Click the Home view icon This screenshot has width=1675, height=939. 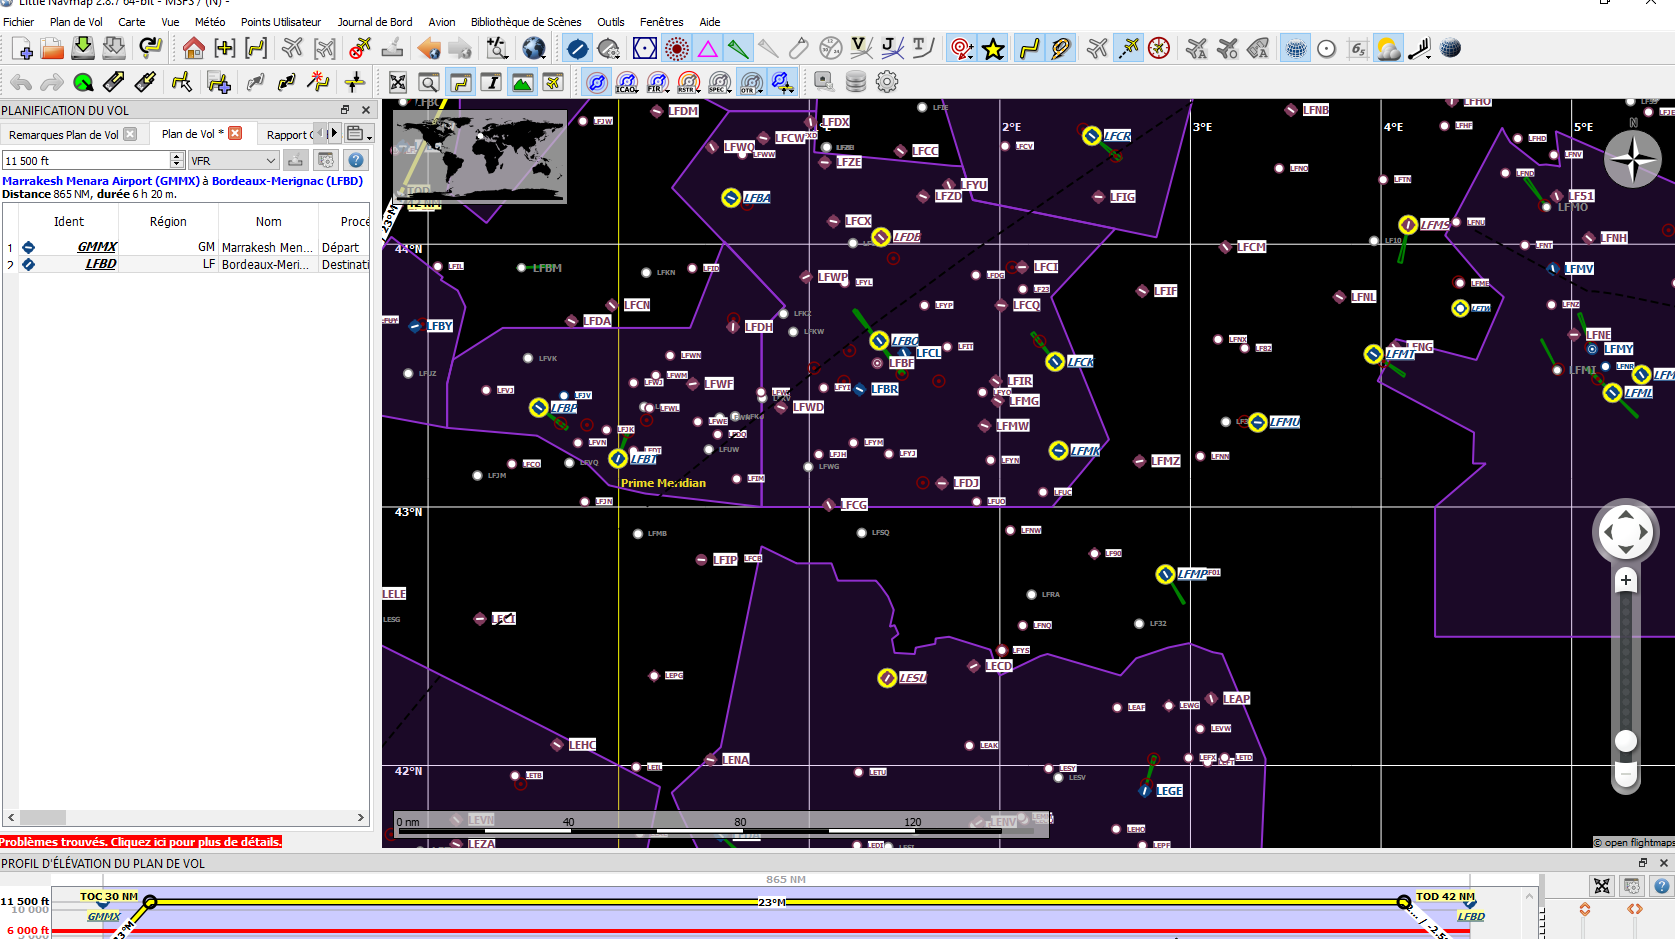194,48
